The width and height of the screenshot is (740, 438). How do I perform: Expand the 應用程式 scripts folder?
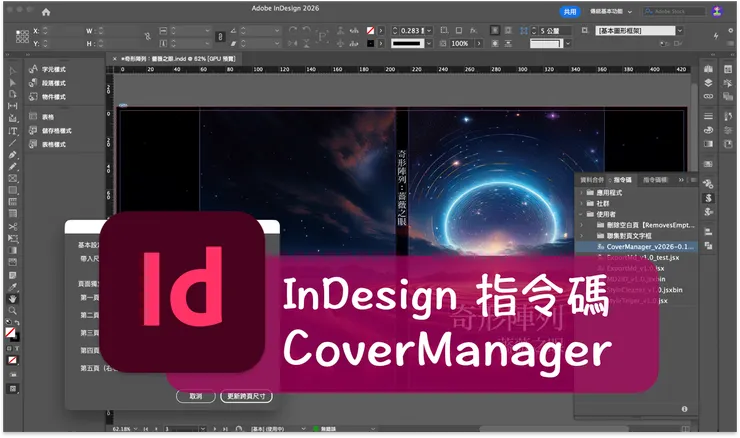(581, 193)
